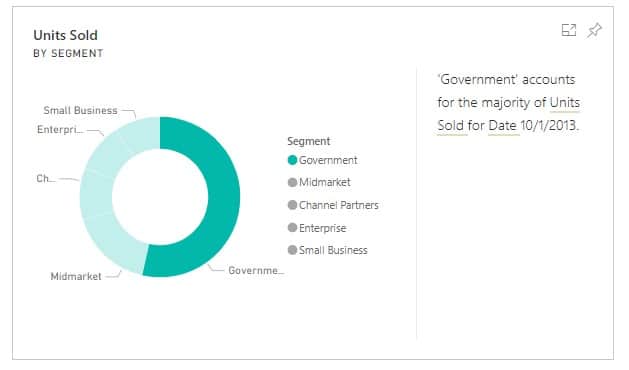Select the Small Business legend label
The image size is (629, 370).
click(333, 250)
